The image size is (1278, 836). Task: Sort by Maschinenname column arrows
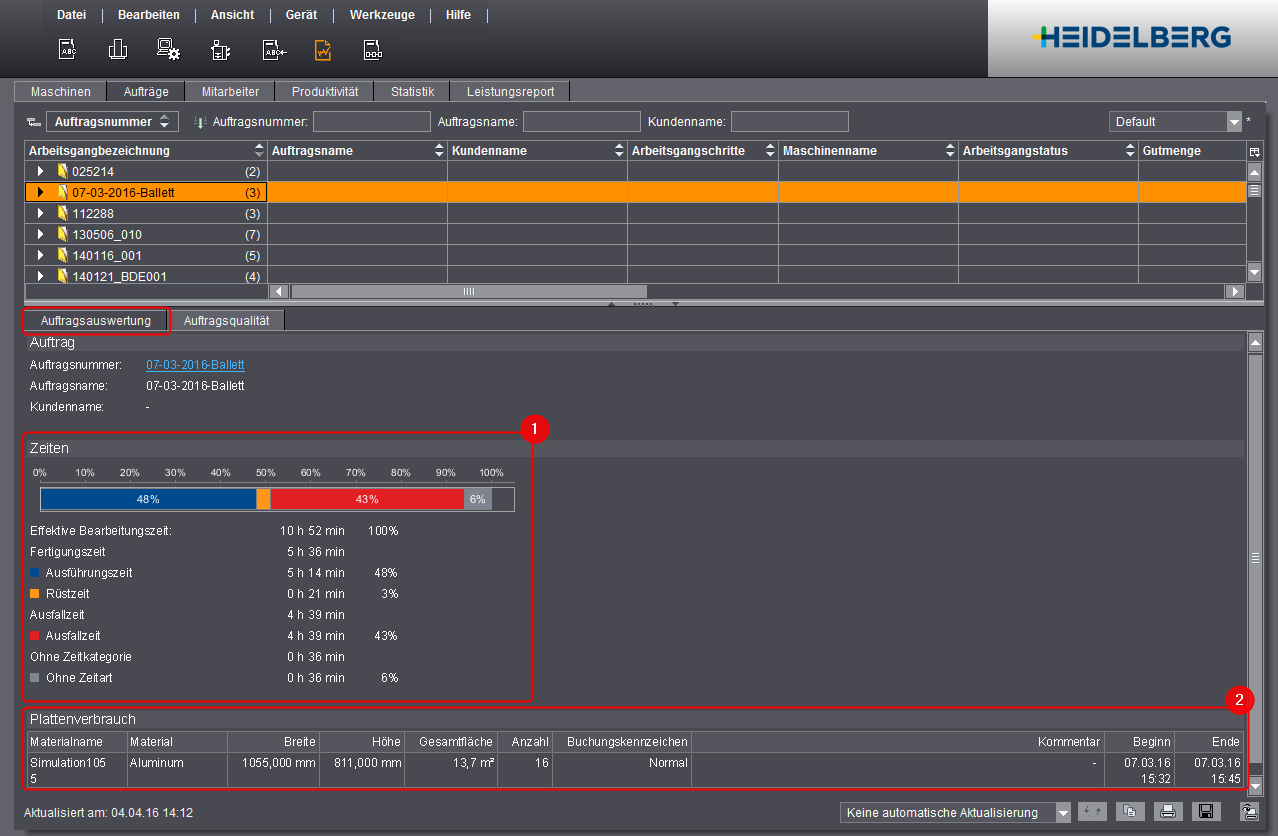click(x=949, y=151)
